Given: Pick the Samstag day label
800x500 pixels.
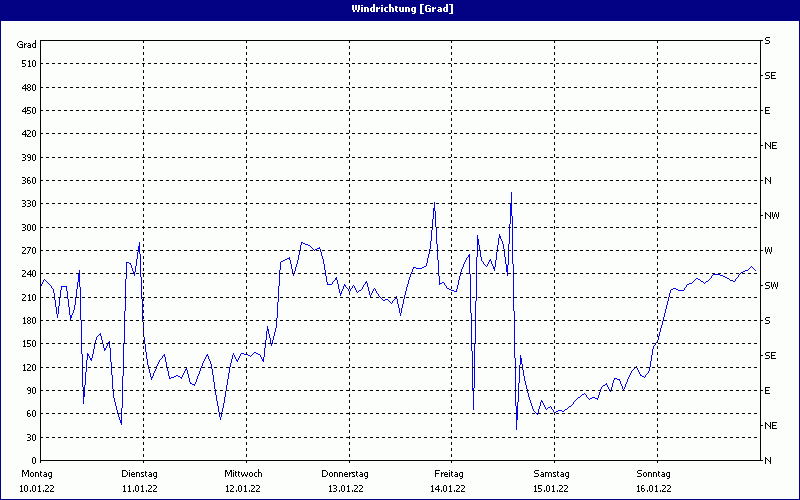Looking at the screenshot, I should point(551,473).
